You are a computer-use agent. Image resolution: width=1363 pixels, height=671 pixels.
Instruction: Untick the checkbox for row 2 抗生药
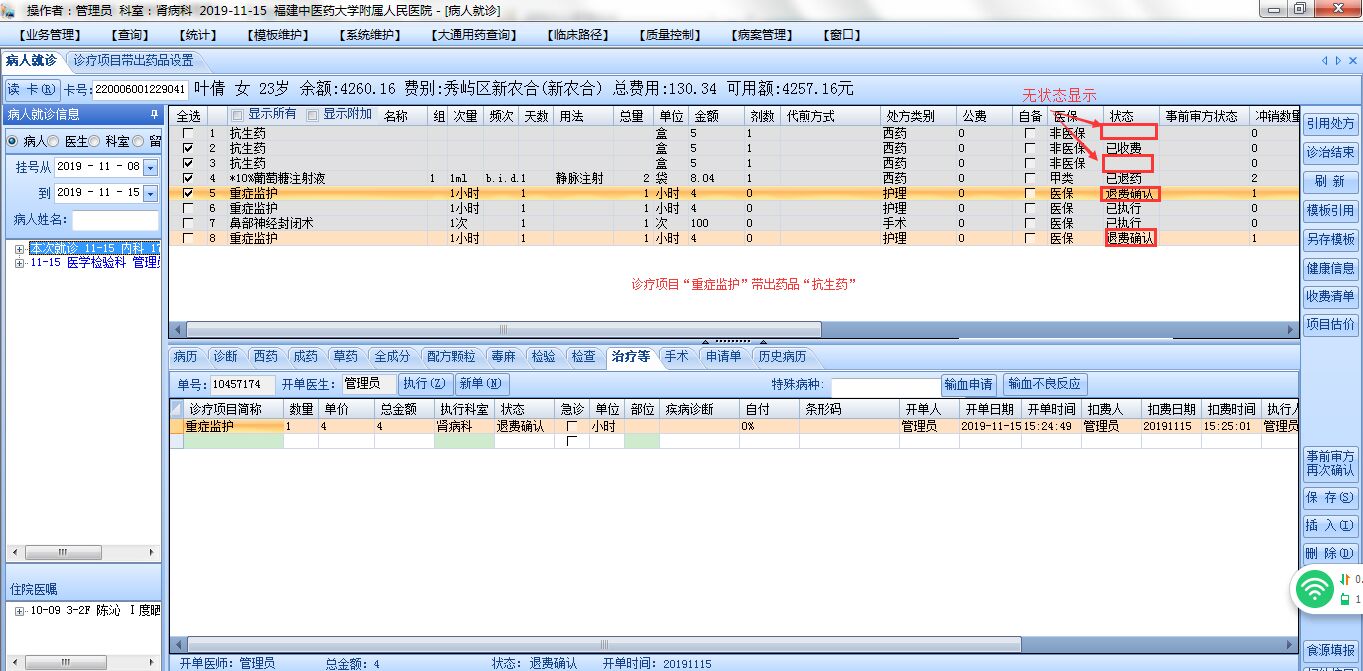[188, 148]
